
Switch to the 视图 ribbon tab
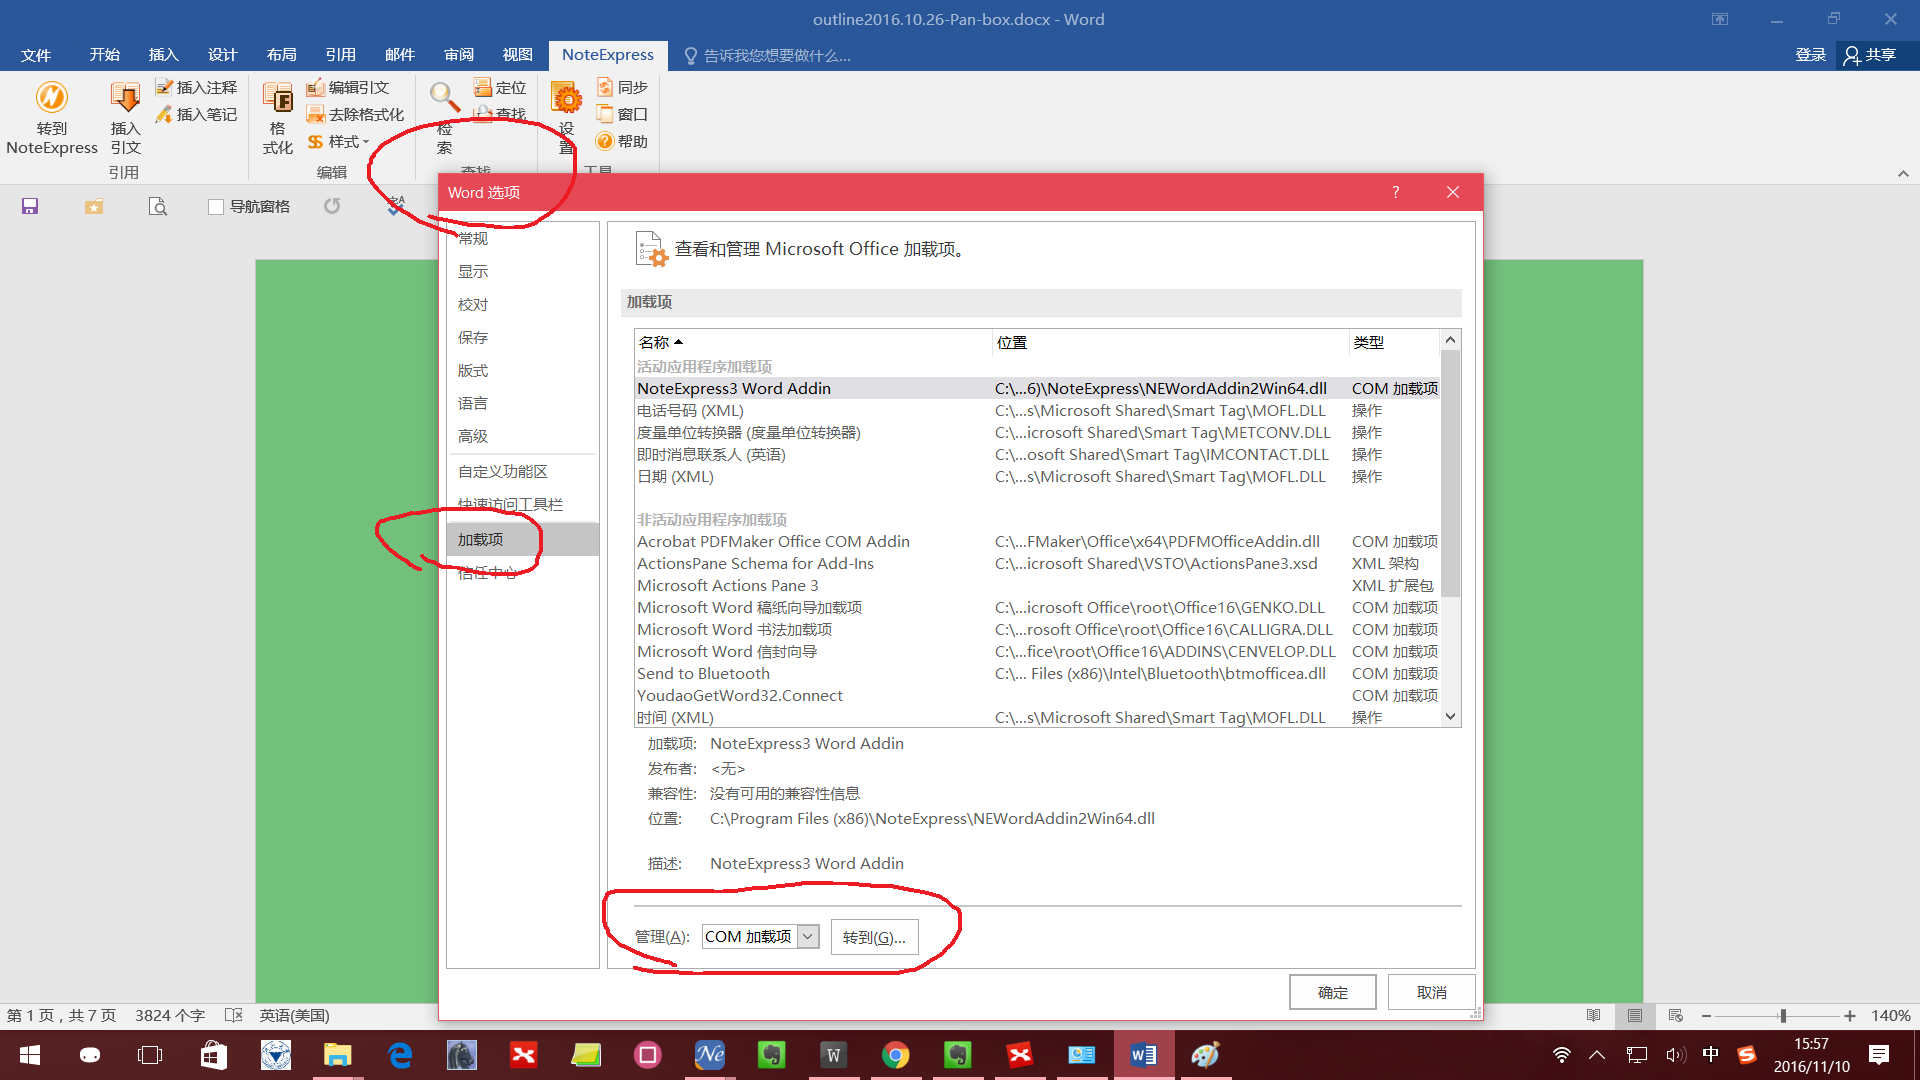click(x=517, y=55)
